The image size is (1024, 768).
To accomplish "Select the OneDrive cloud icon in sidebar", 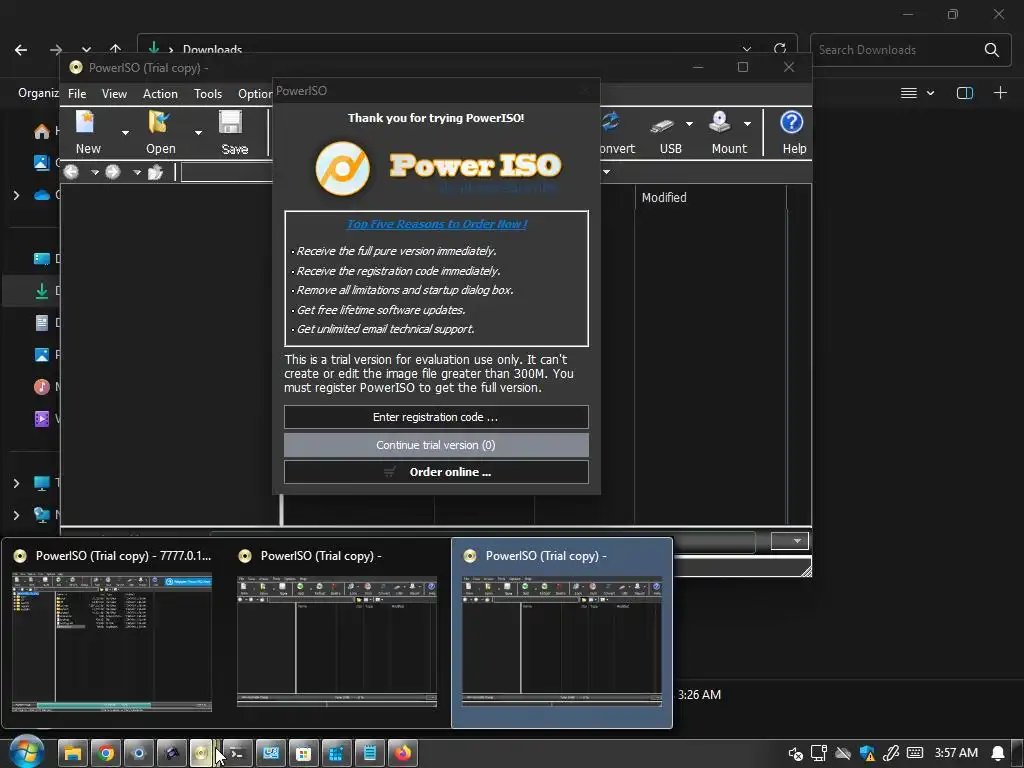I will (x=42, y=195).
